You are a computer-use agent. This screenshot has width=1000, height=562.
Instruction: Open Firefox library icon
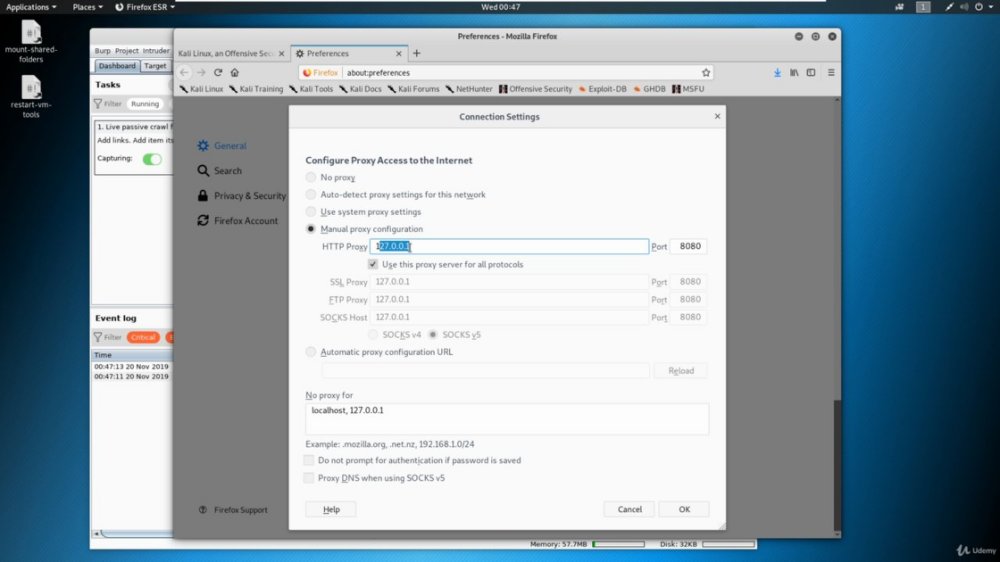click(x=794, y=73)
